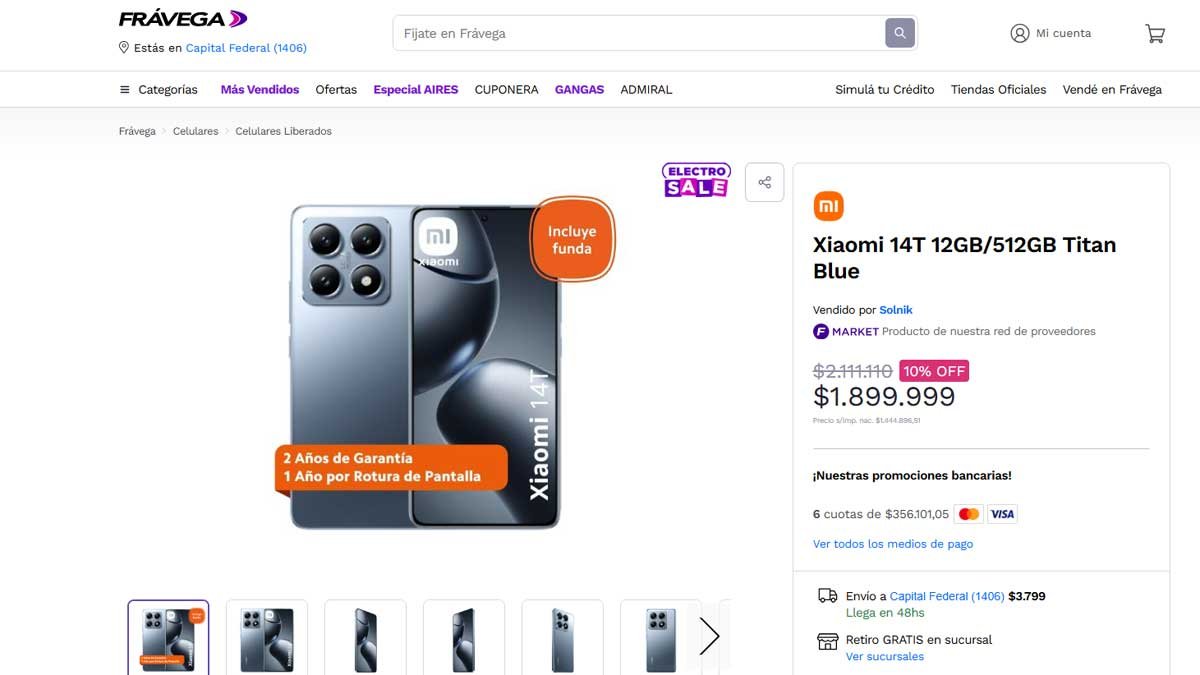
Task: Click the next-image arrow in gallery
Action: (710, 635)
